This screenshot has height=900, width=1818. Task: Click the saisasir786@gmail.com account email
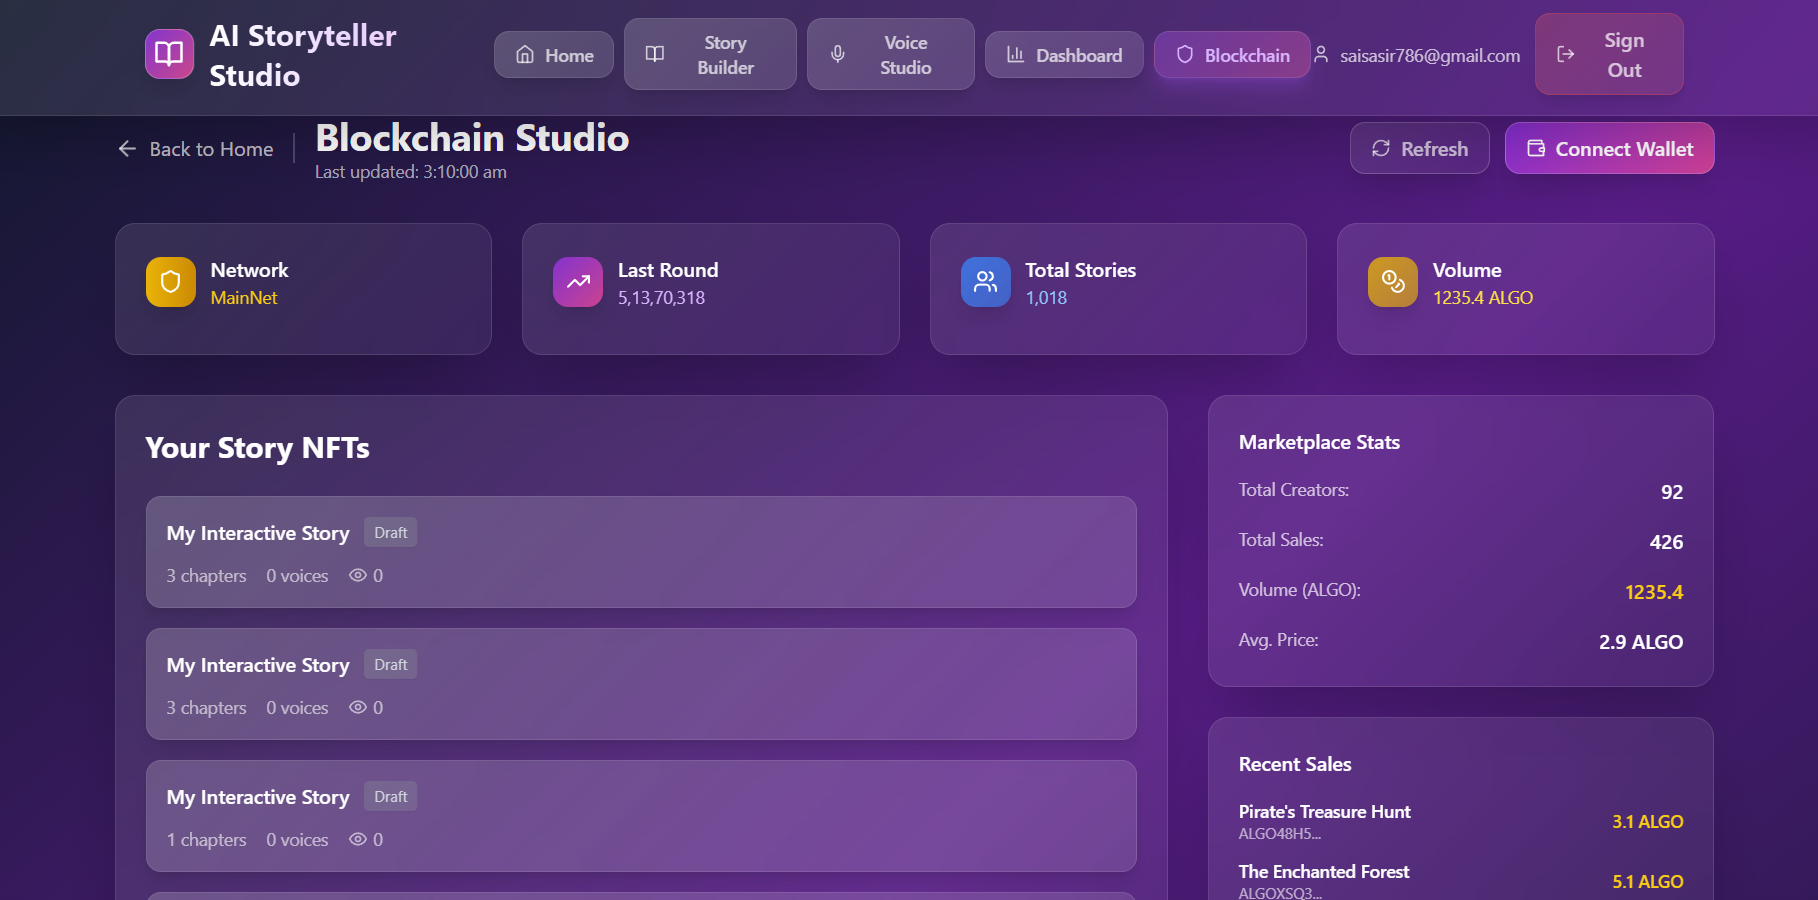point(1430,56)
